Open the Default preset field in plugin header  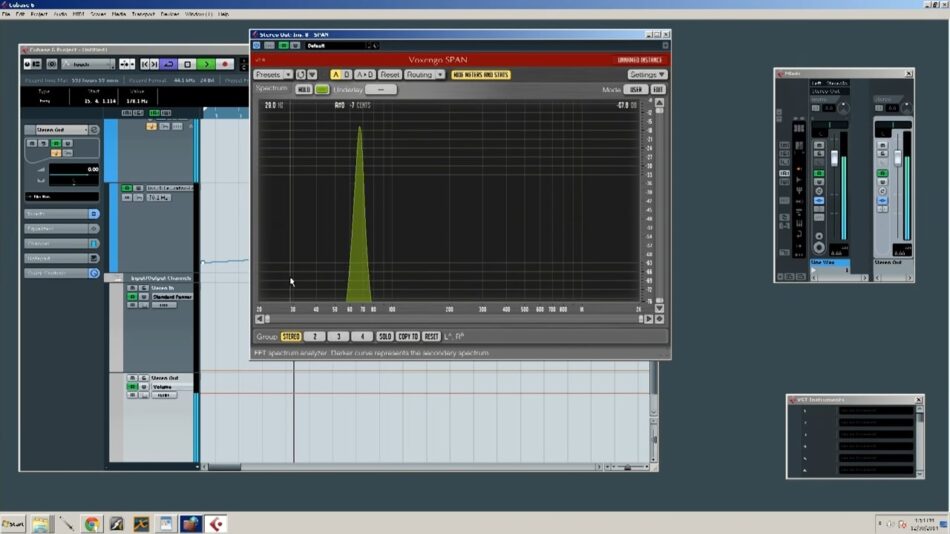(335, 45)
